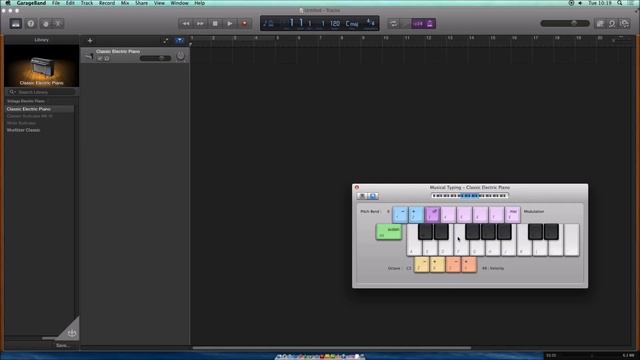Screen dimensions: 640x360
Task: Switch to the Keyboard view in Musical Typing
Action: point(362,196)
